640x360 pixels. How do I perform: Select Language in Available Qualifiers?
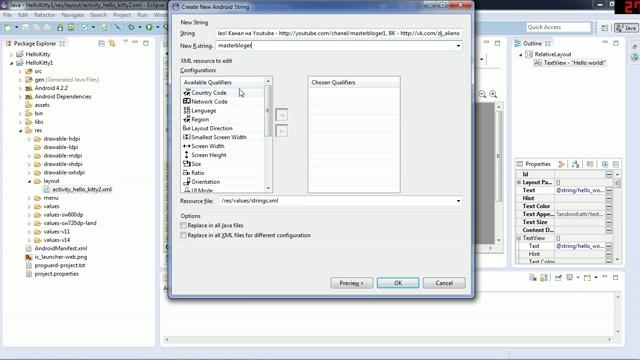click(x=204, y=111)
